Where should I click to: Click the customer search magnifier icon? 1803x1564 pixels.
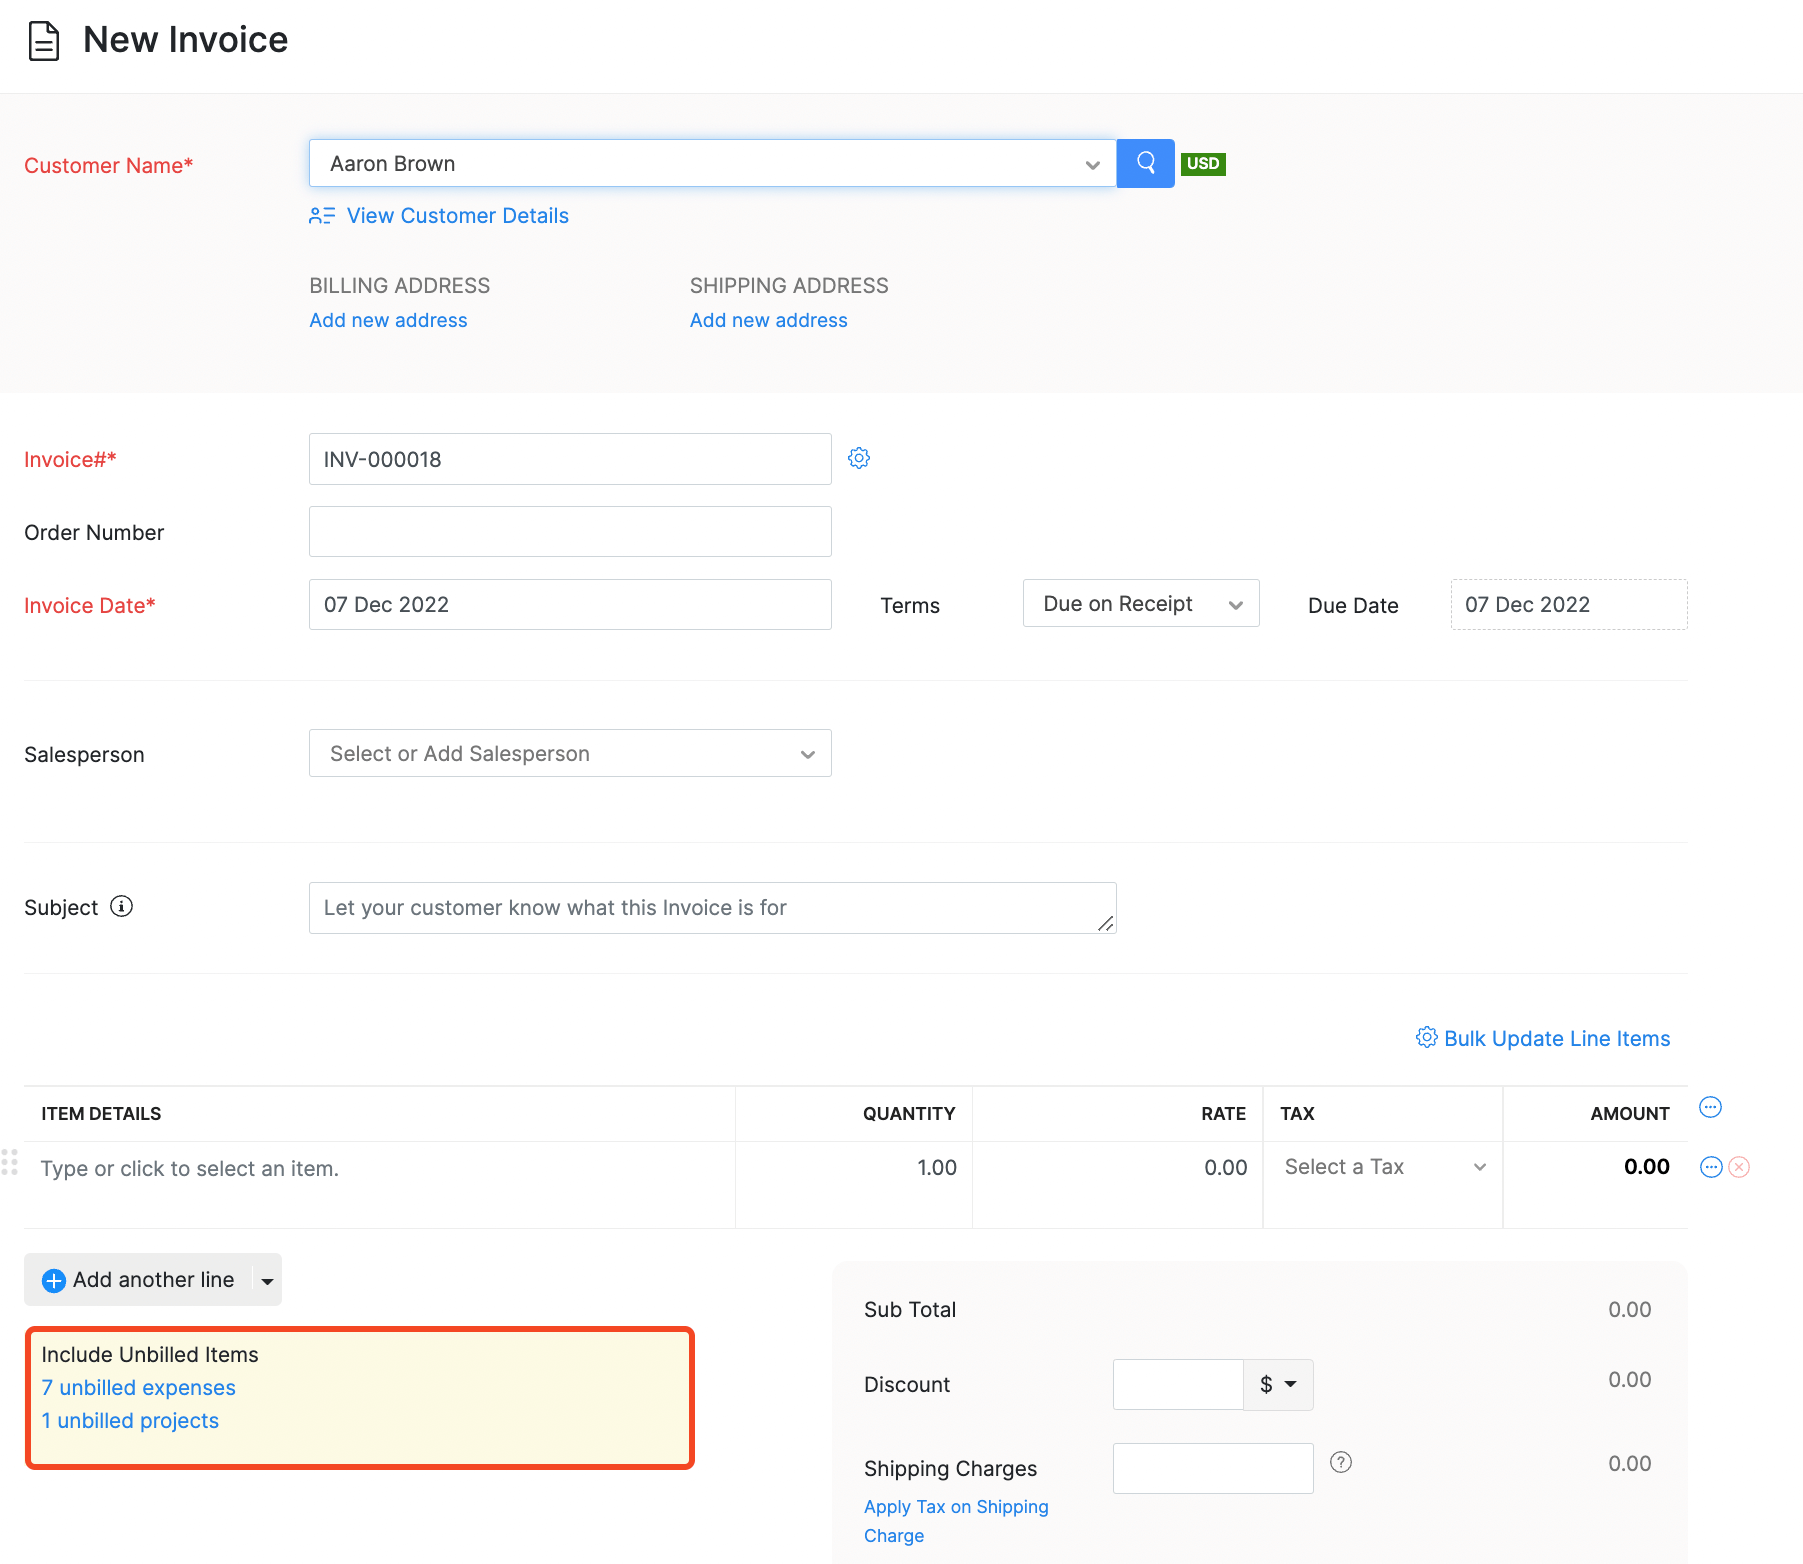pos(1144,163)
